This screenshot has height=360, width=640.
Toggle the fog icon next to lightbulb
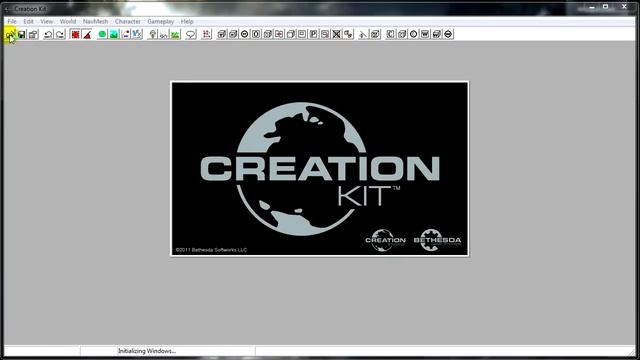[164, 34]
